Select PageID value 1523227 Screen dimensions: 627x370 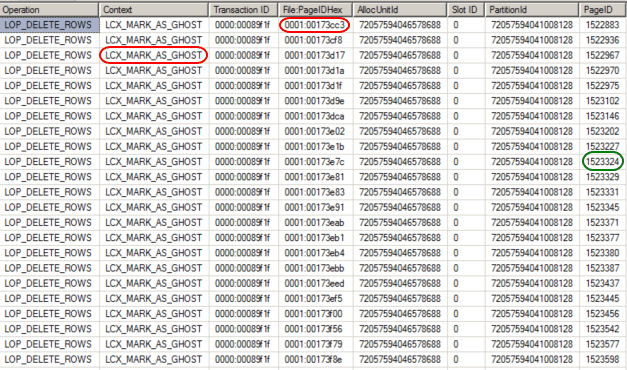click(603, 146)
